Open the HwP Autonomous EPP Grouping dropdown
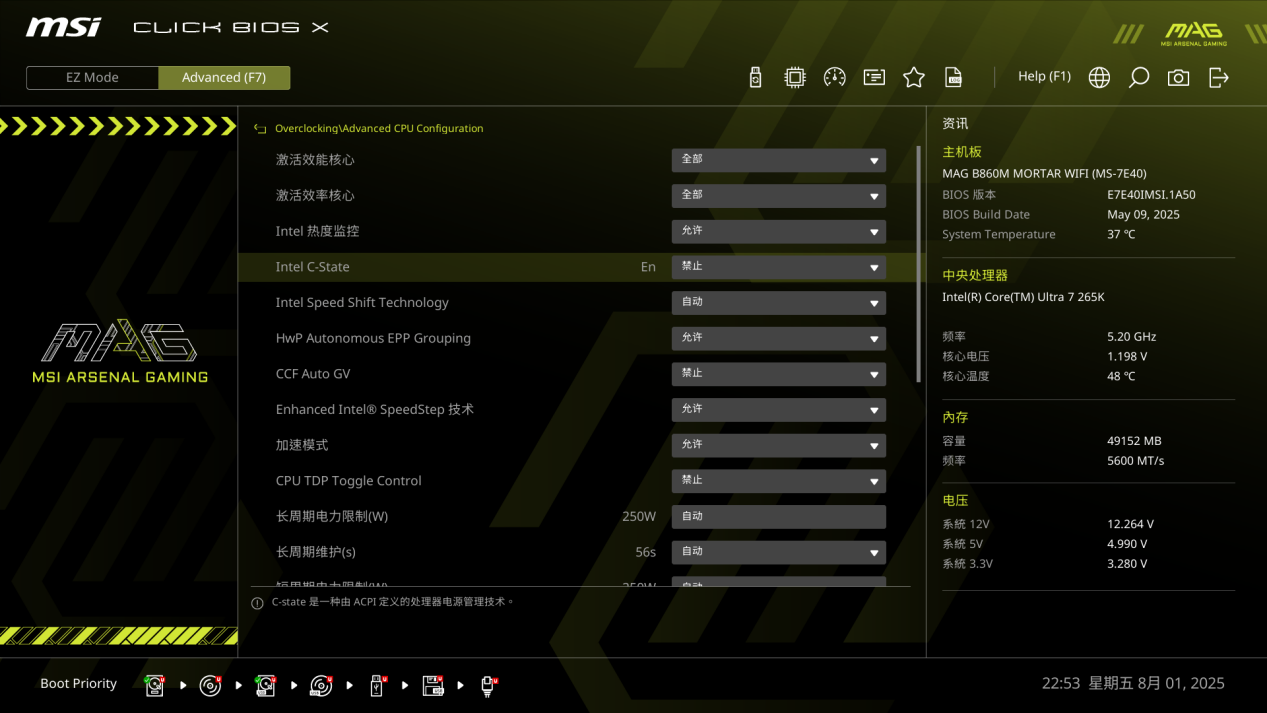 point(778,338)
